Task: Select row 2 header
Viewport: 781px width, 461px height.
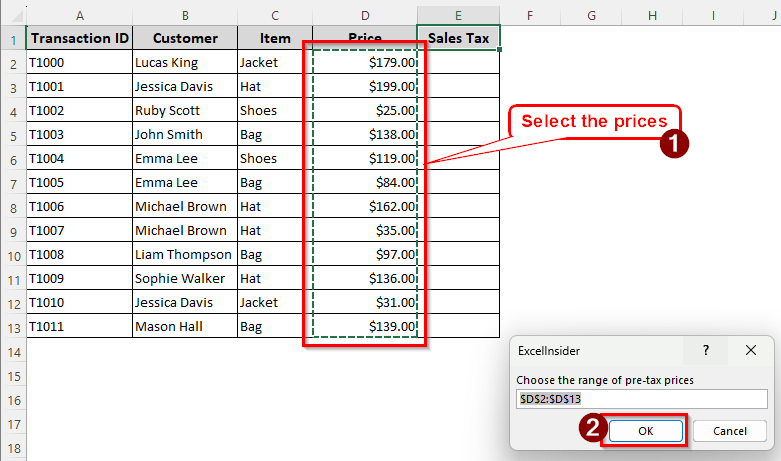Action: [13, 63]
